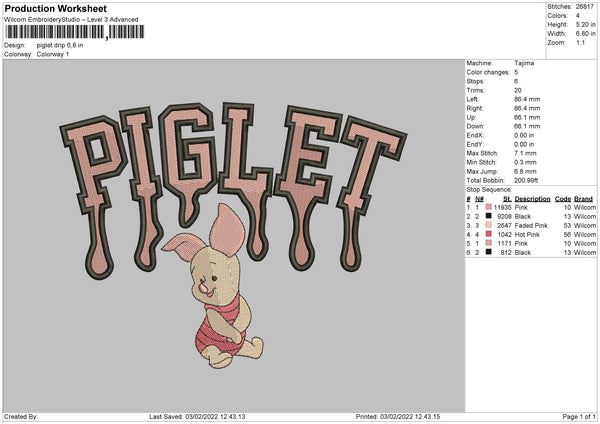This screenshot has height=424, width=600.
Task: Select the design name 'piglet drip 6,8 in'
Action: coord(60,45)
